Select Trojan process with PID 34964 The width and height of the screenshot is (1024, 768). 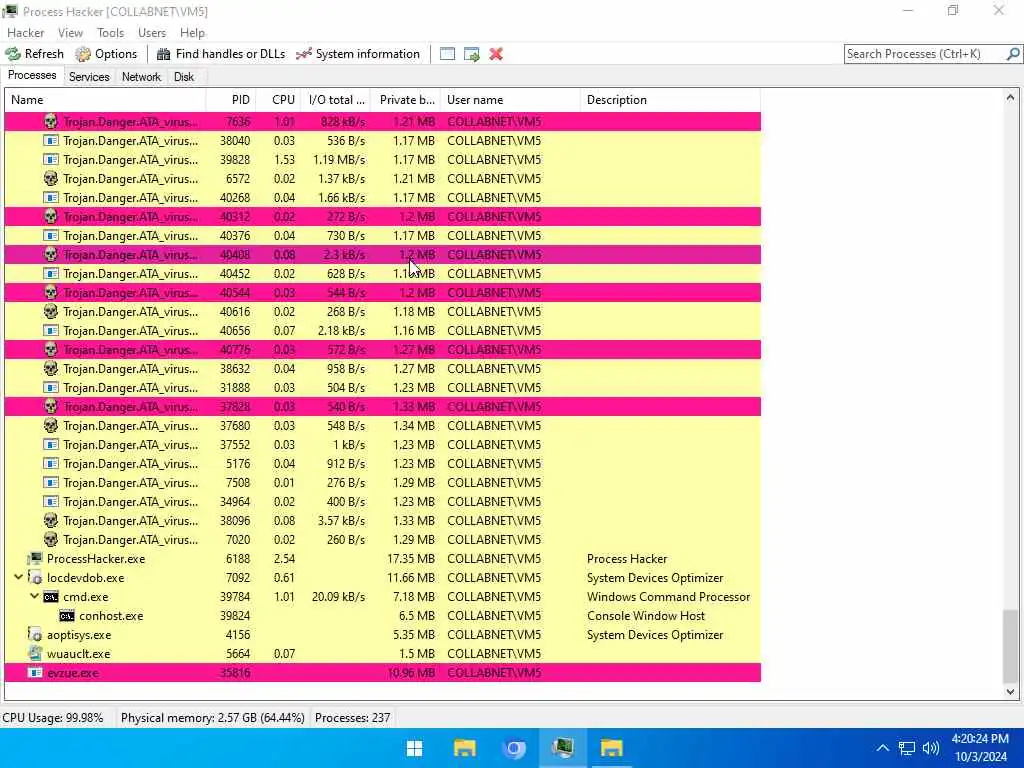point(383,502)
